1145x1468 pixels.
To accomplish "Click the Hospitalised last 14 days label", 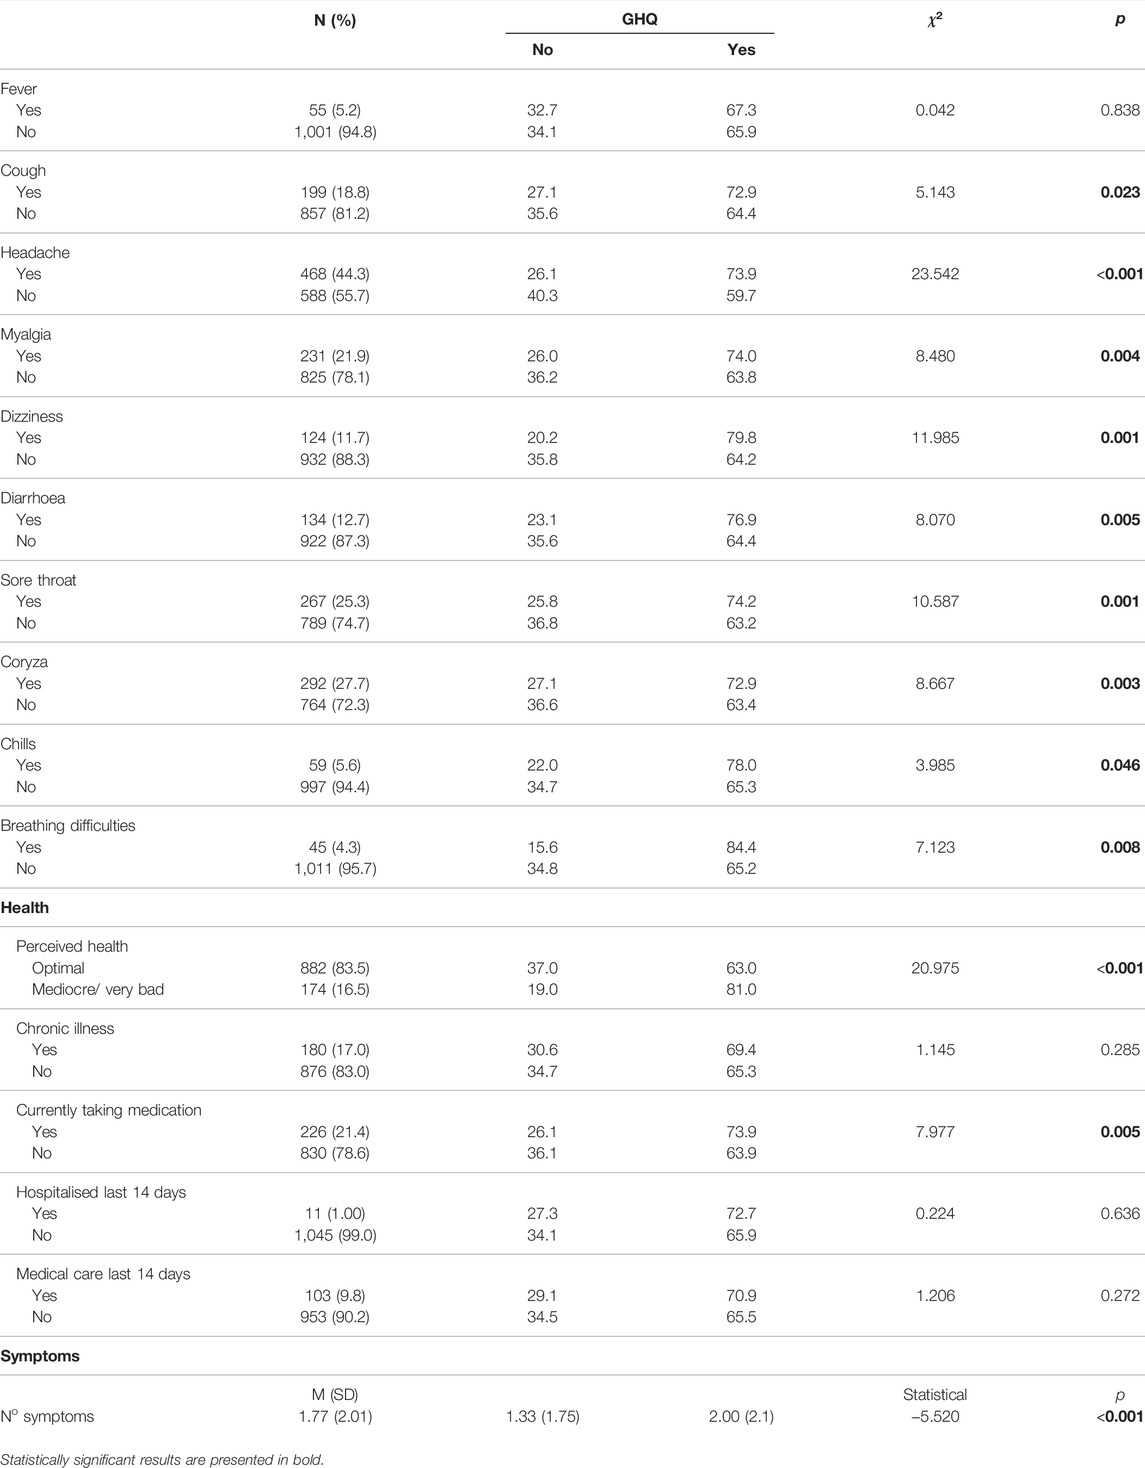I will tap(101, 1192).
